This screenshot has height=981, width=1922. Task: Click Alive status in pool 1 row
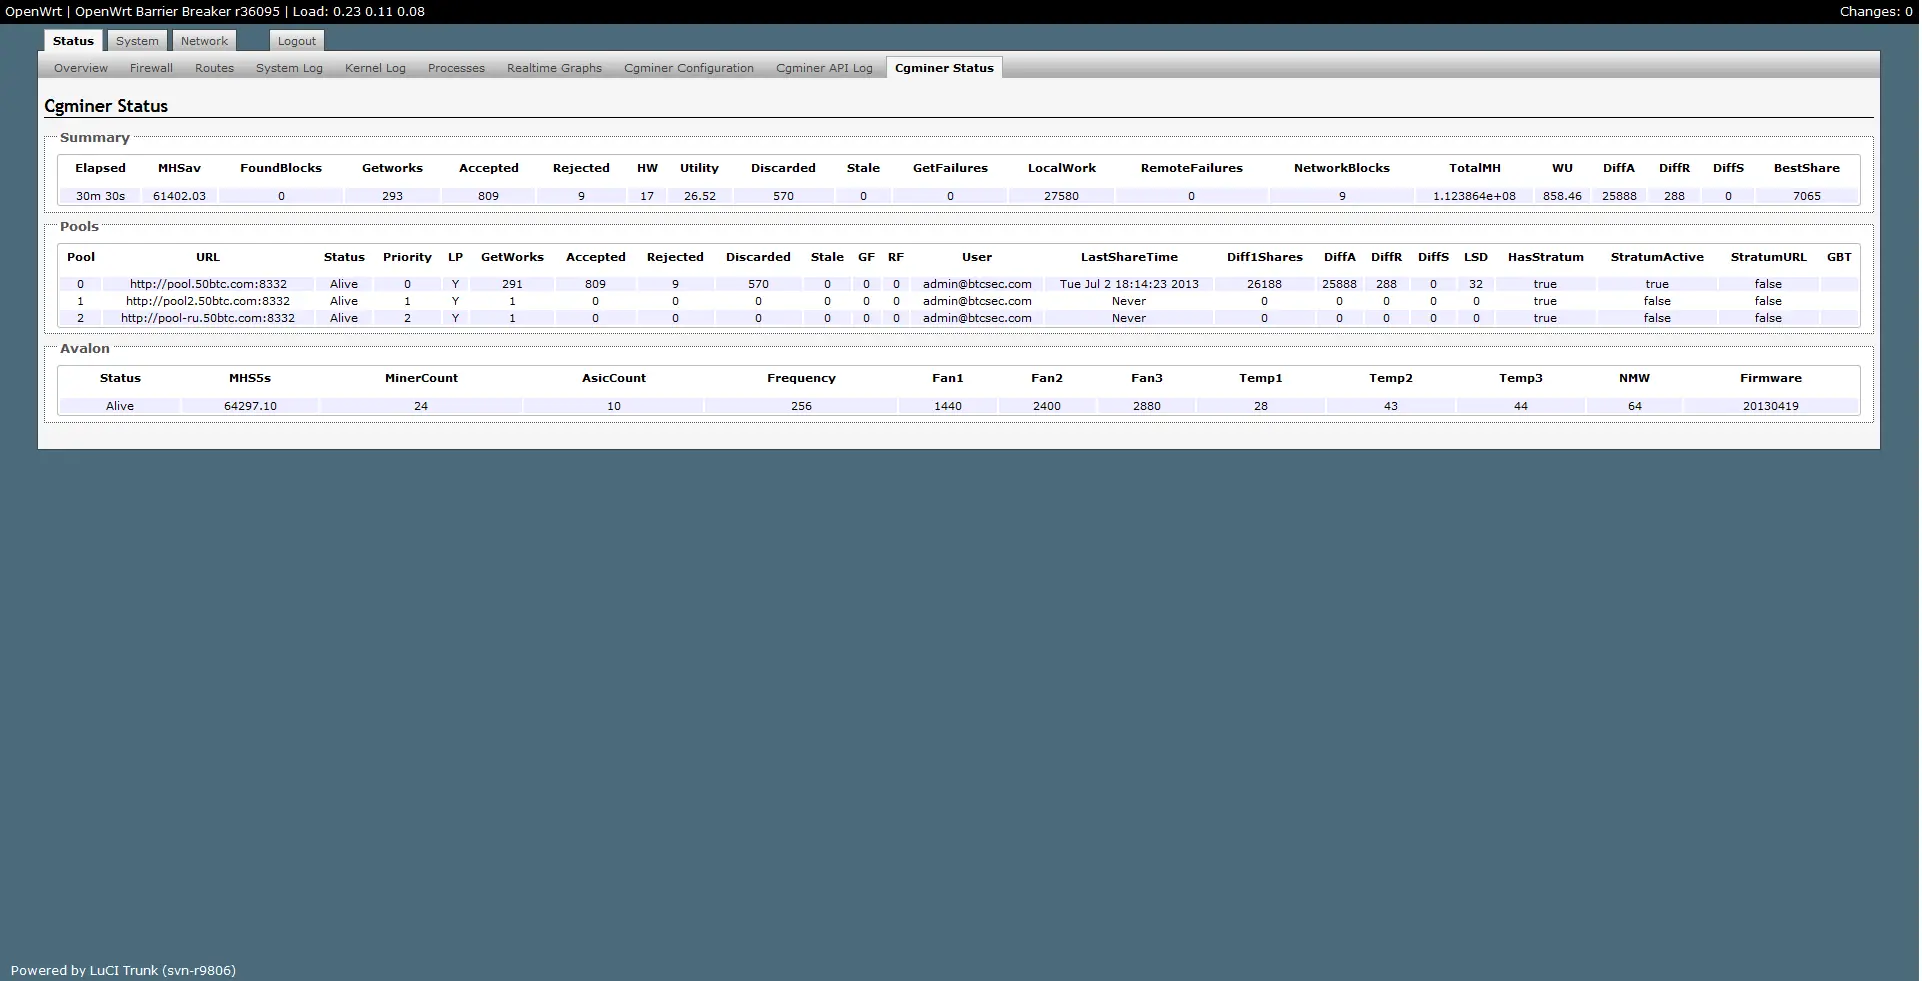coord(344,301)
